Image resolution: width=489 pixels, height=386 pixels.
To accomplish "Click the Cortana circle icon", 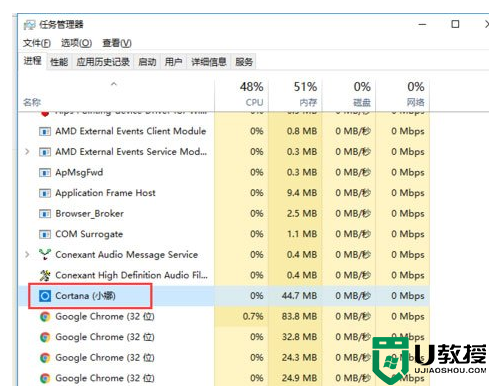I will tap(45, 296).
